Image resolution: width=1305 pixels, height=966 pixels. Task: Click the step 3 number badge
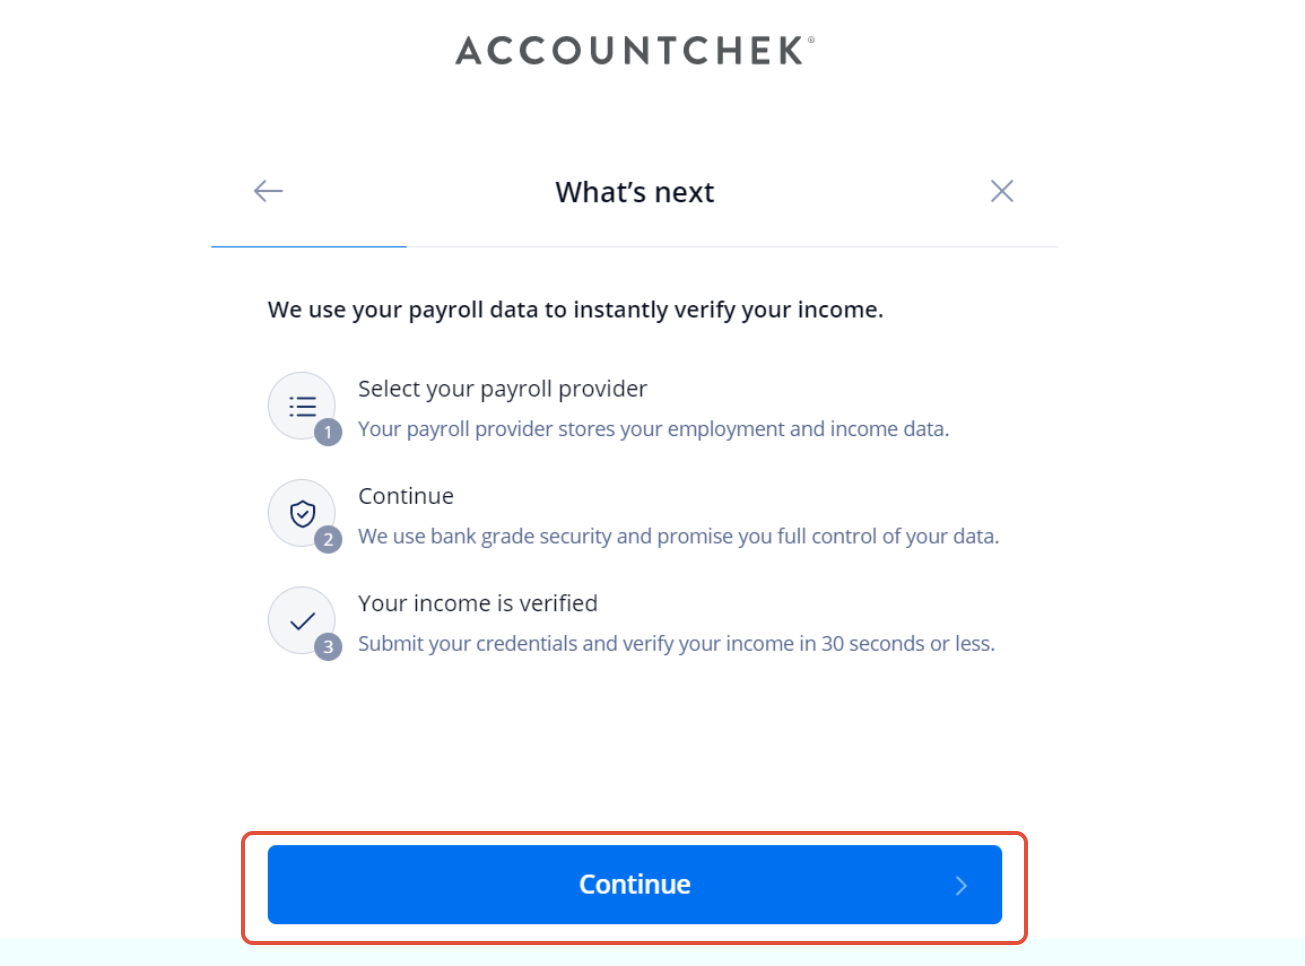click(x=328, y=647)
